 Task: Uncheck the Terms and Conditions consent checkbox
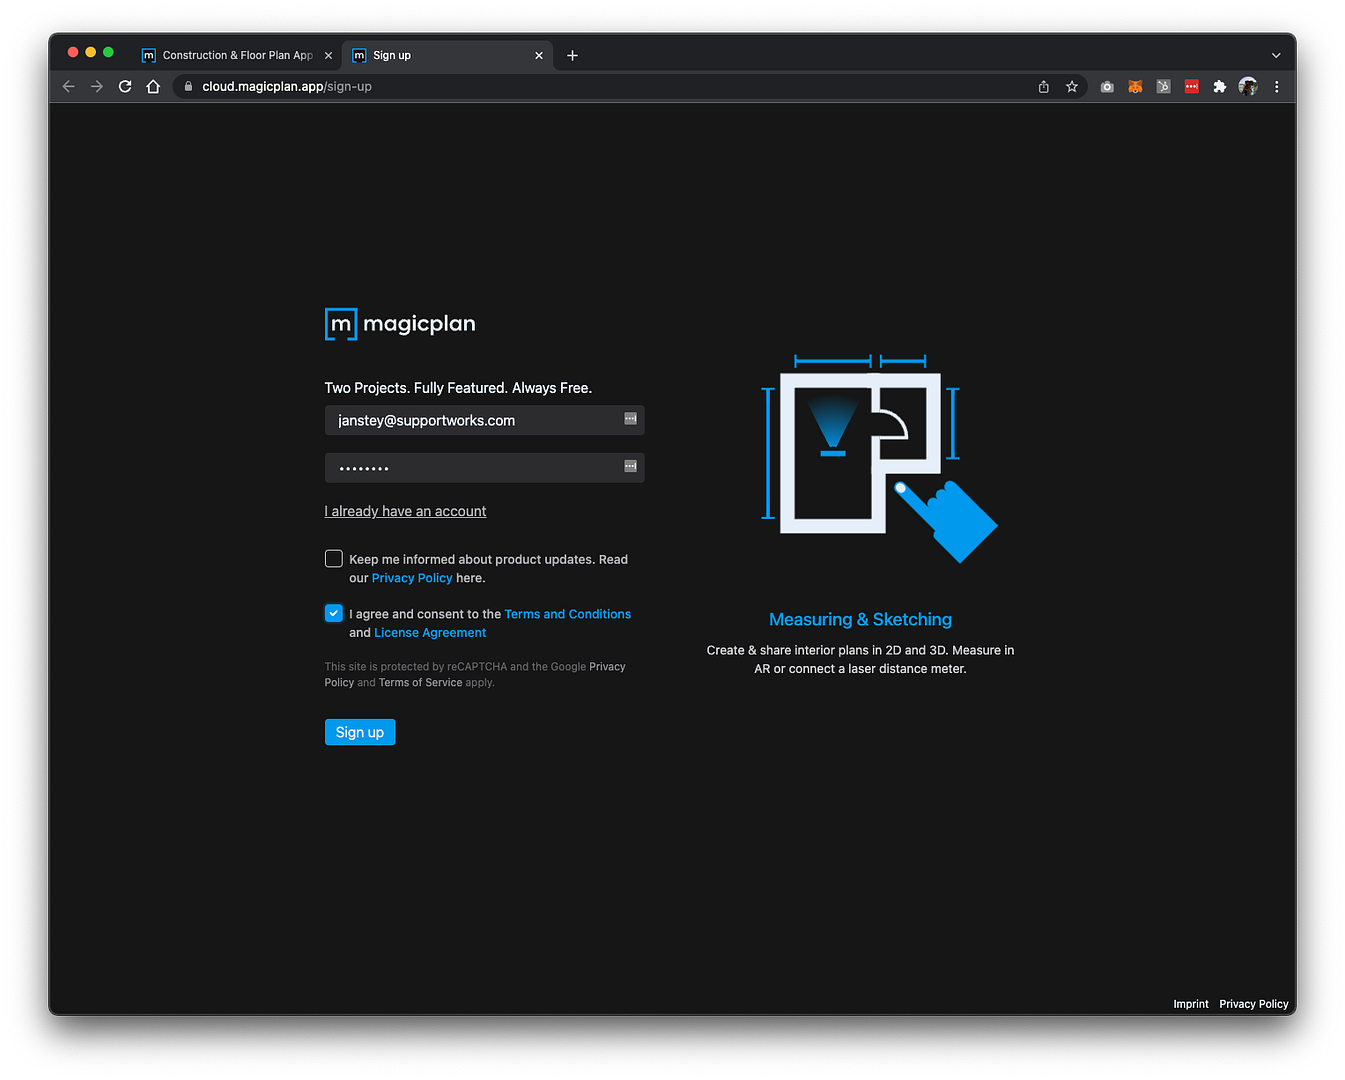334,613
